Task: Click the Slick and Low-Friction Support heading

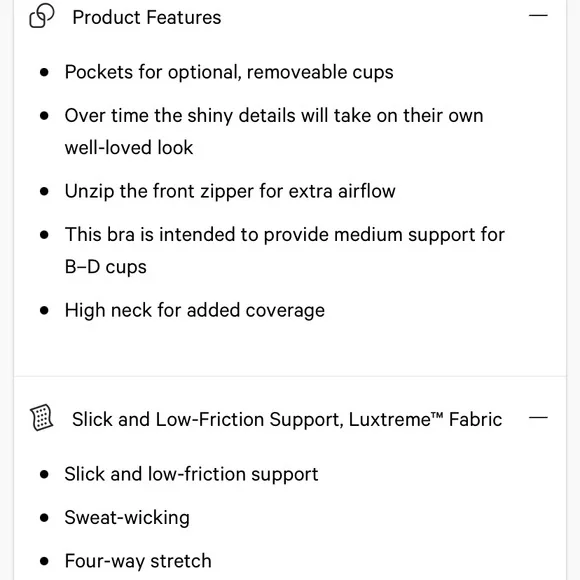Action: [x=287, y=419]
